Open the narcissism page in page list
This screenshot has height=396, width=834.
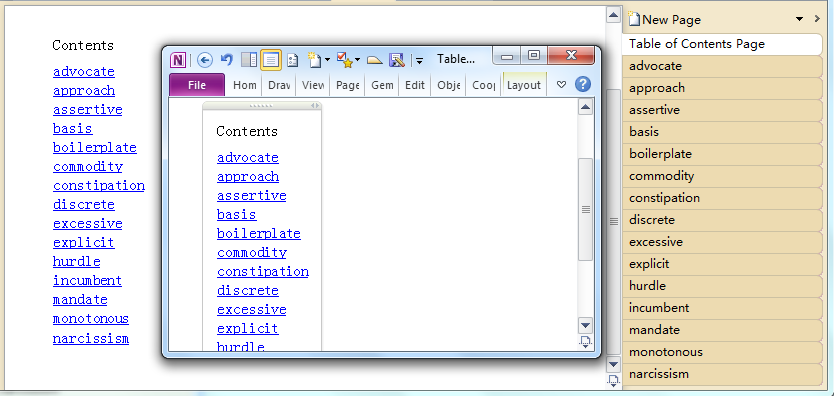pos(722,374)
